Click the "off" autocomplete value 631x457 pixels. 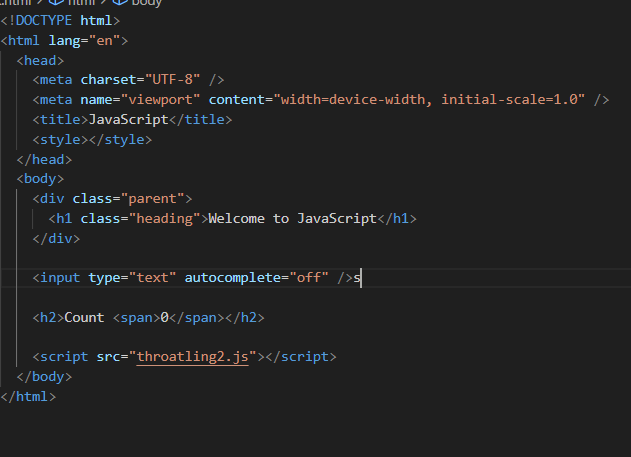(309, 278)
